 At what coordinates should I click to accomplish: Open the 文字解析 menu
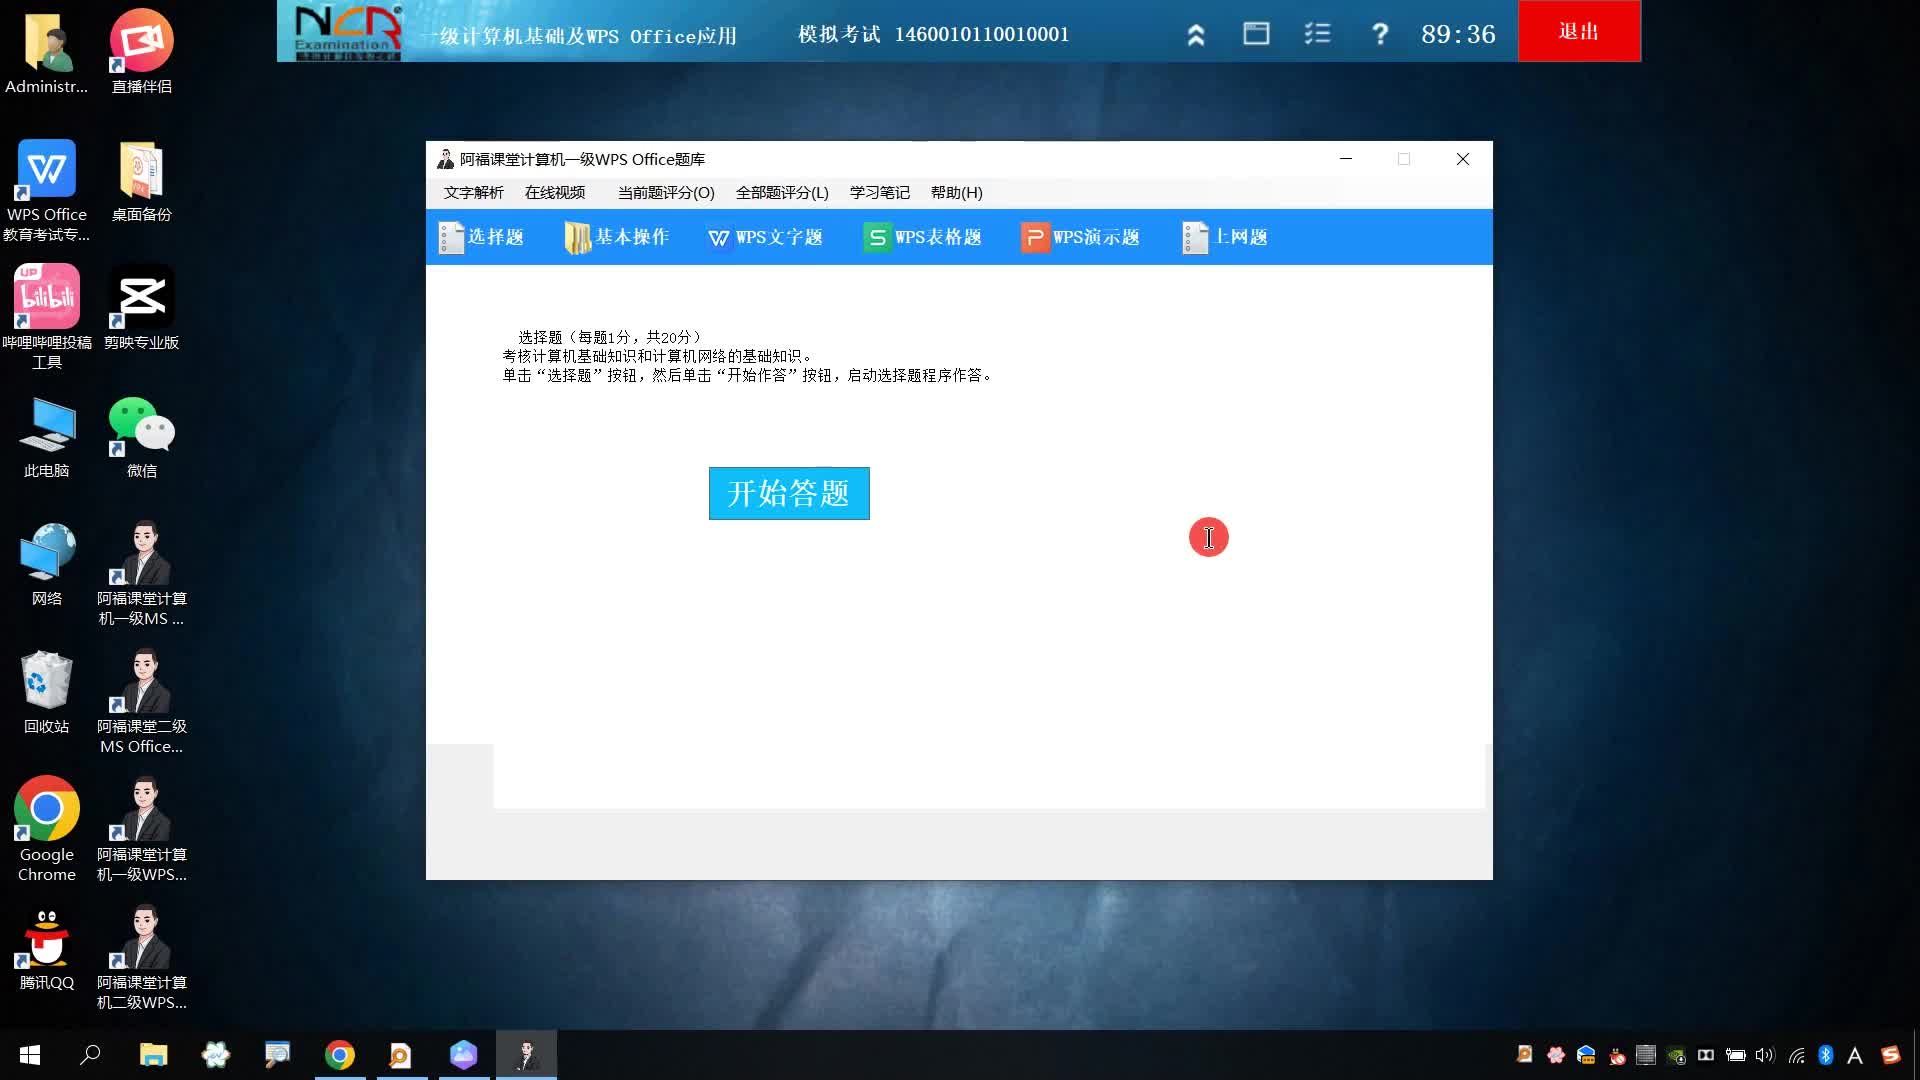[473, 192]
